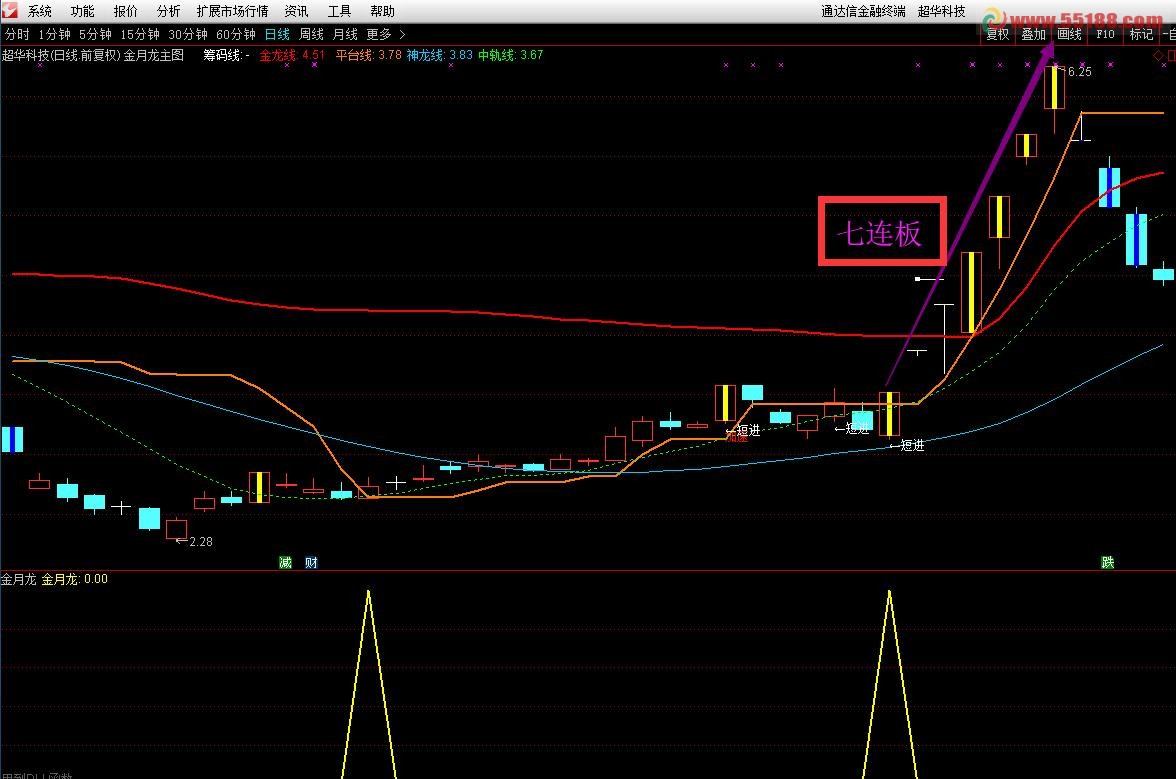Open the 复权 adjustment options
Viewport: 1176px width, 779px height.
(997, 34)
